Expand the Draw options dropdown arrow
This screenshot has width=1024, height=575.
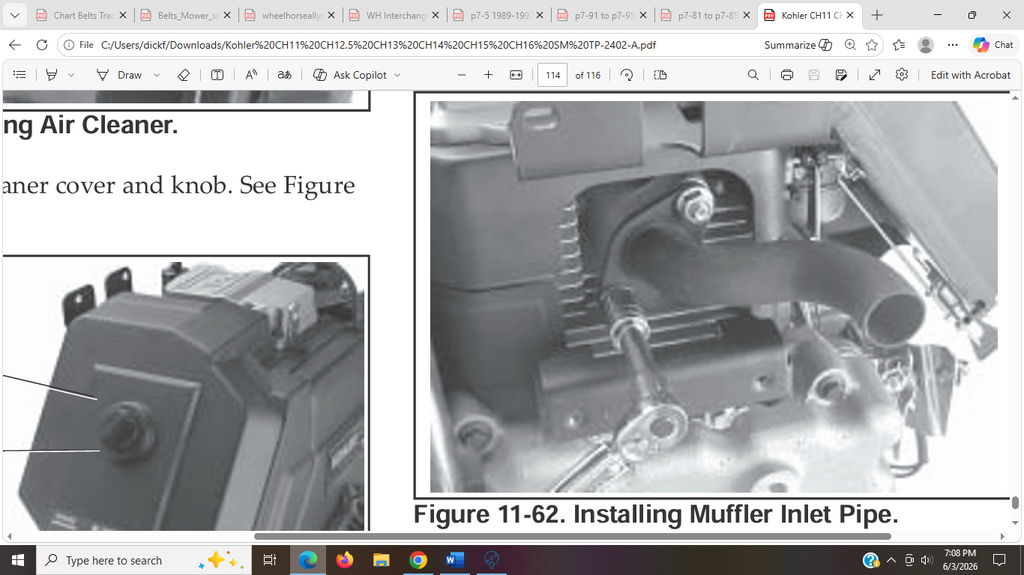point(157,75)
